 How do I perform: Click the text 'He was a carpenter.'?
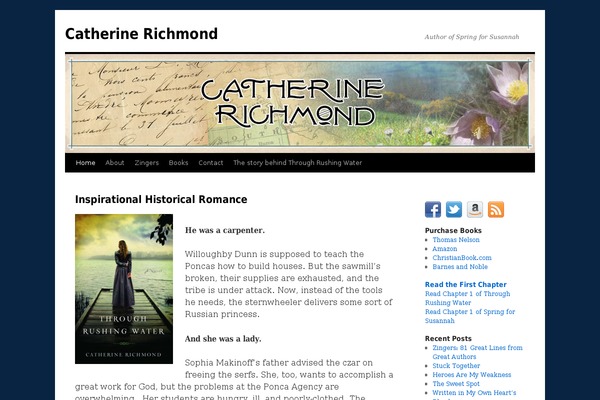pyautogui.click(x=225, y=230)
